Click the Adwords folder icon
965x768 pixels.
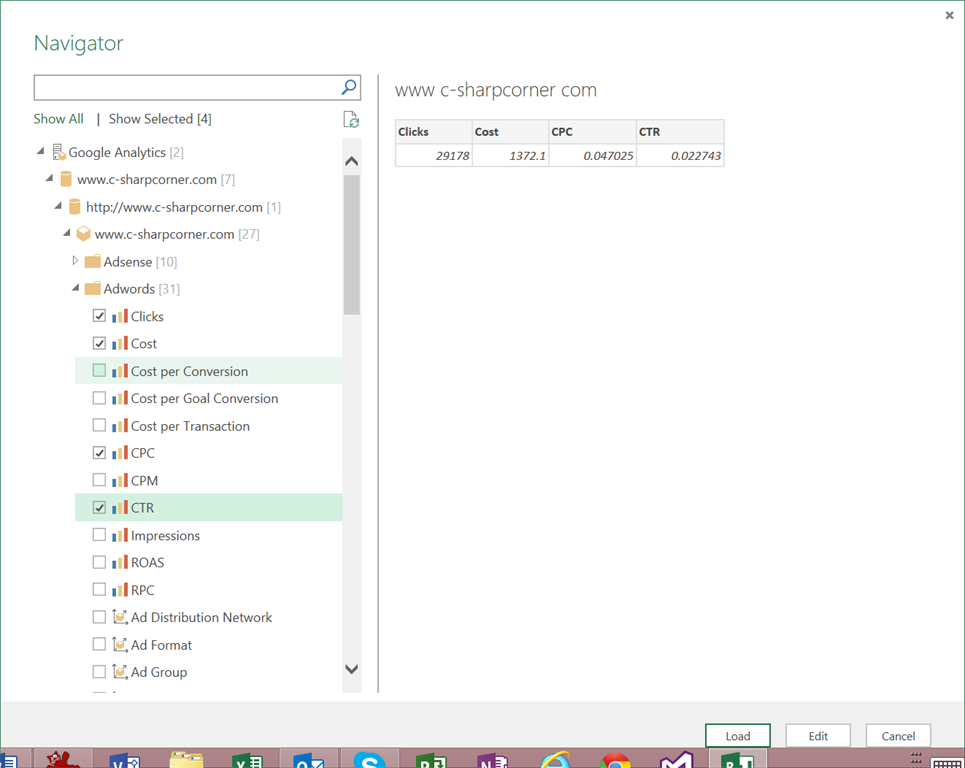click(x=92, y=289)
